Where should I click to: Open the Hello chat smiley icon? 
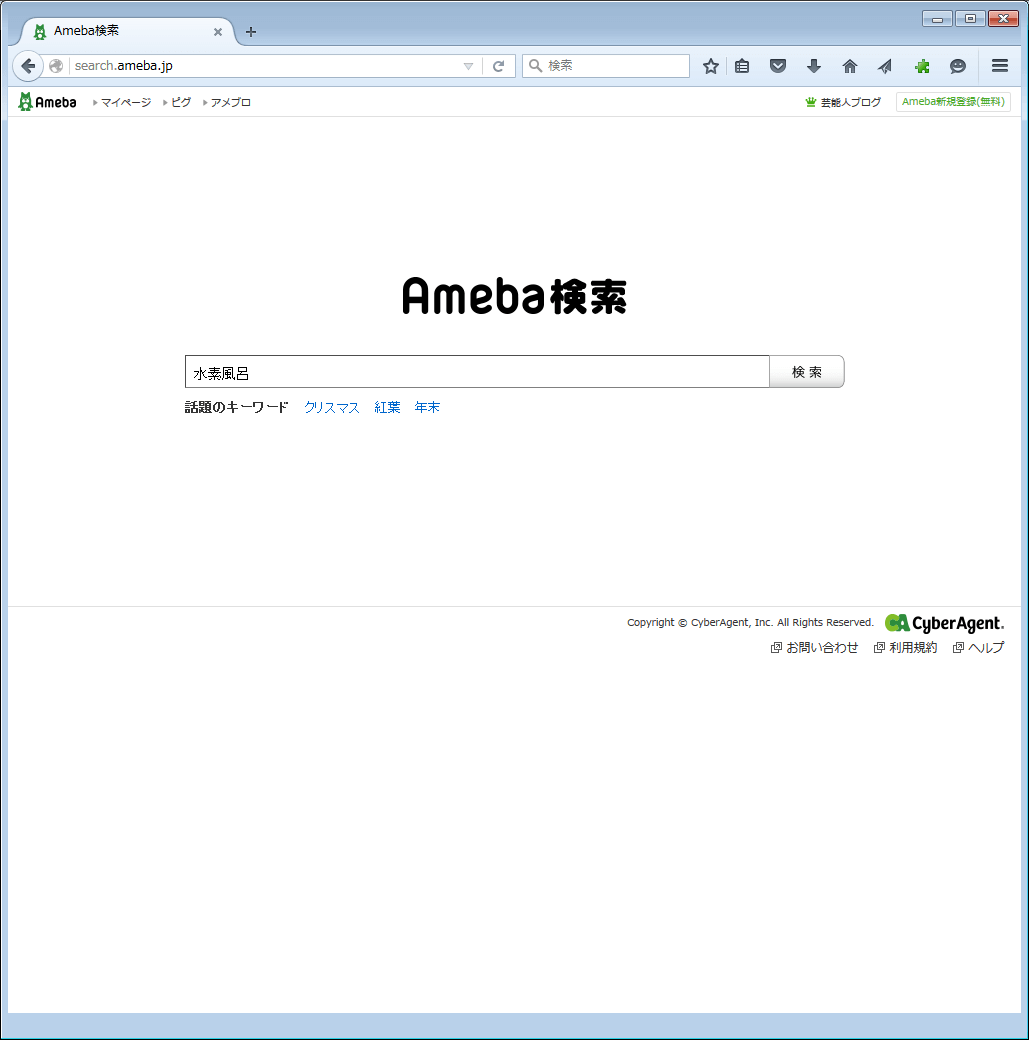pyautogui.click(x=957, y=66)
